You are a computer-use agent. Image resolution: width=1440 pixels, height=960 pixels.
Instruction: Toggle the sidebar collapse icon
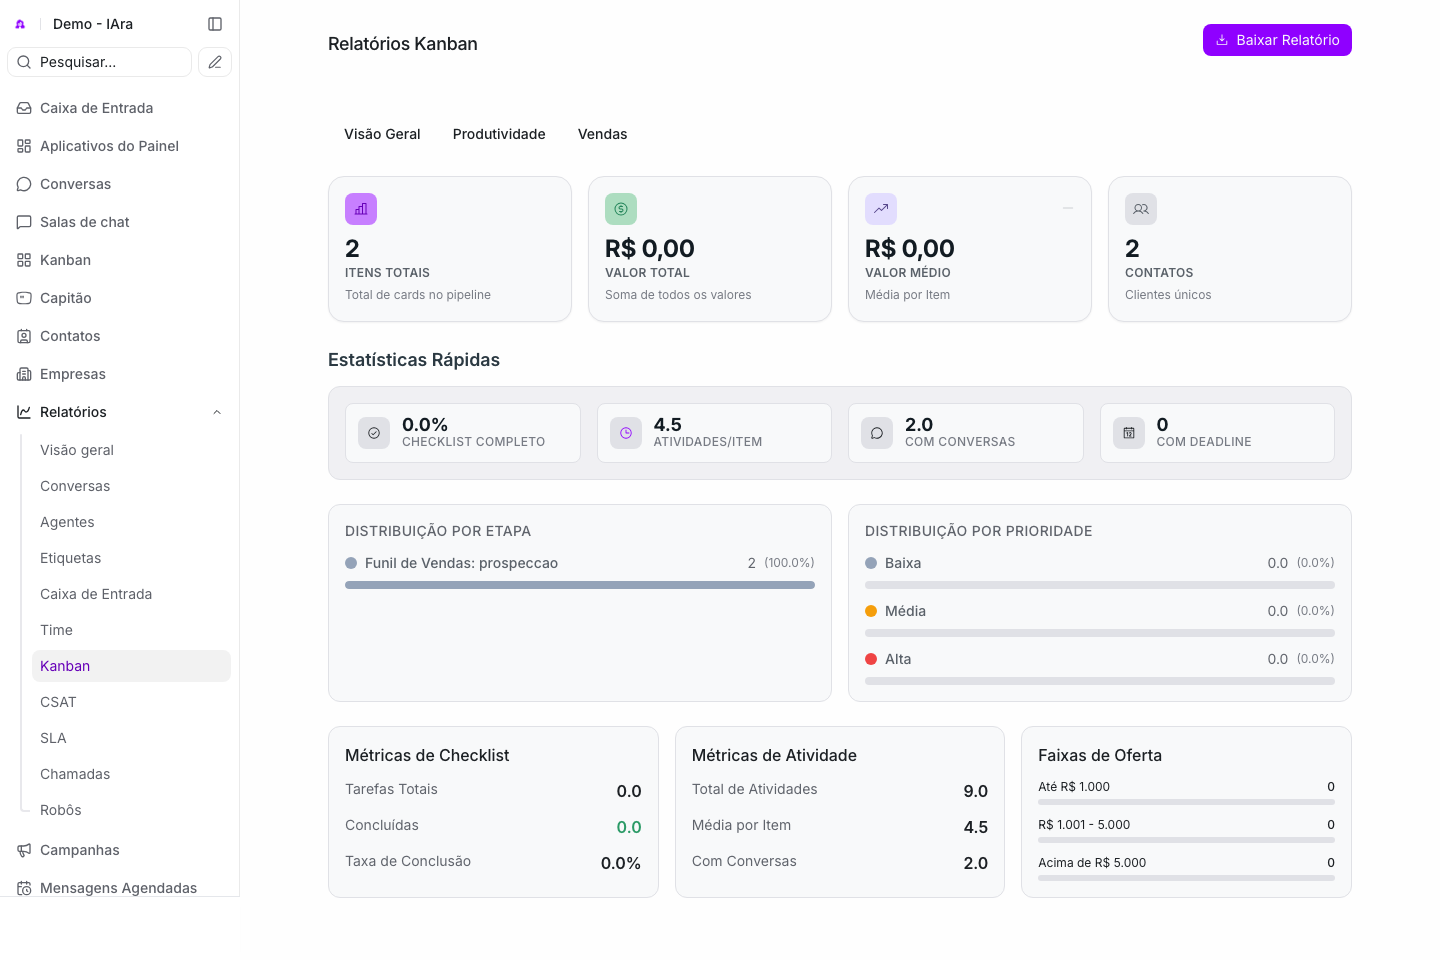215,24
